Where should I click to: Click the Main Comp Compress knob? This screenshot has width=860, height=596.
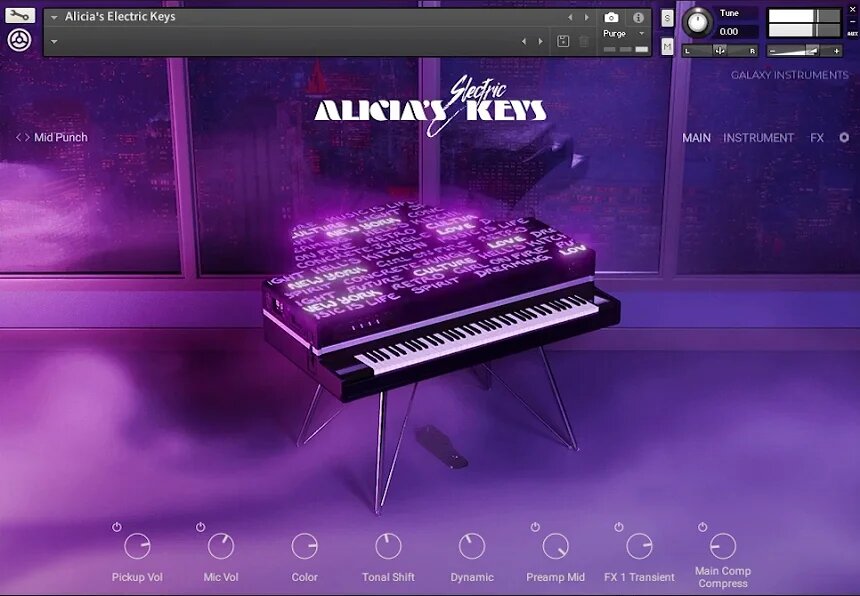click(x=723, y=546)
